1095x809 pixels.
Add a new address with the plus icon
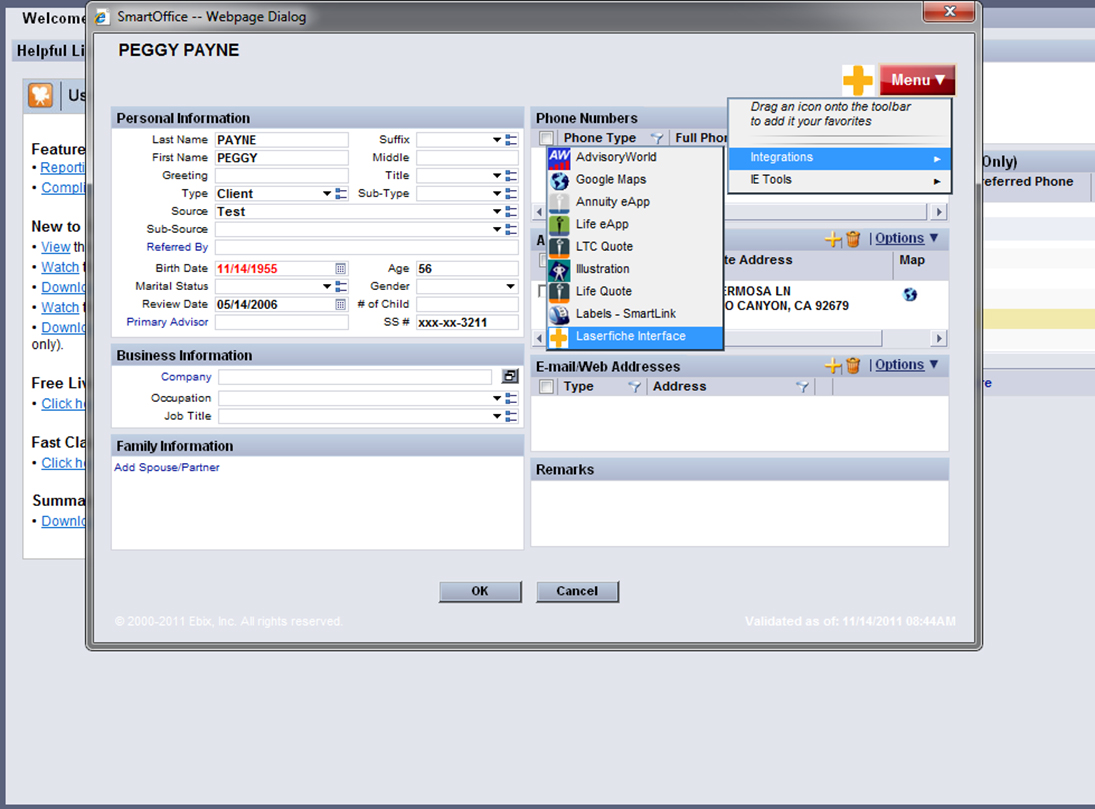[833, 240]
